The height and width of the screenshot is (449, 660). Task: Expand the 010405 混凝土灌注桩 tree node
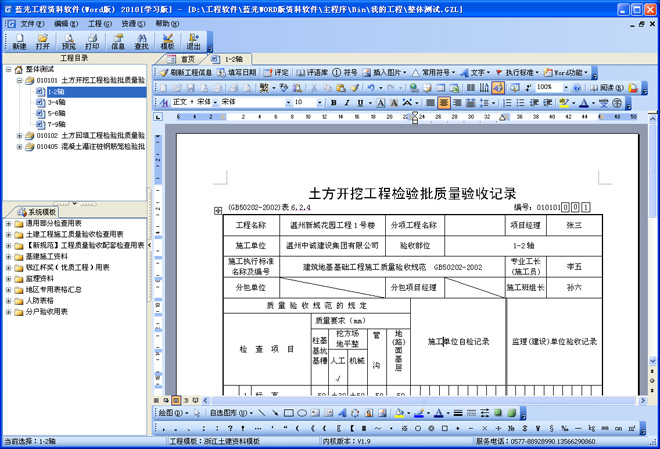19,146
